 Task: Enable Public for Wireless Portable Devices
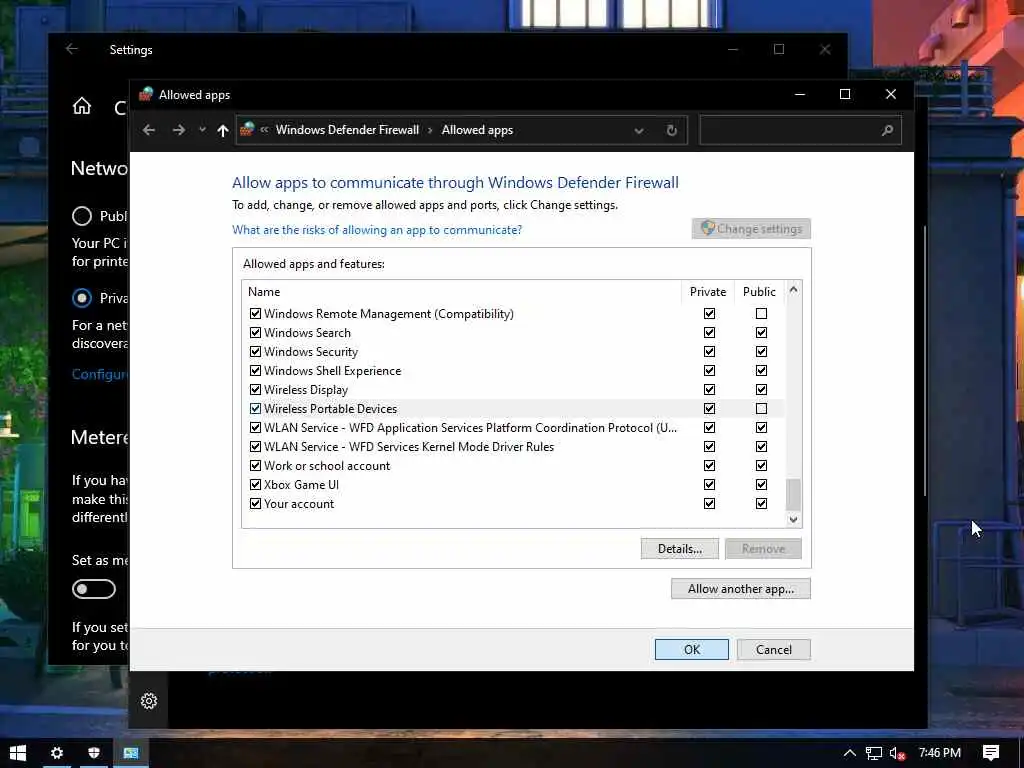761,408
